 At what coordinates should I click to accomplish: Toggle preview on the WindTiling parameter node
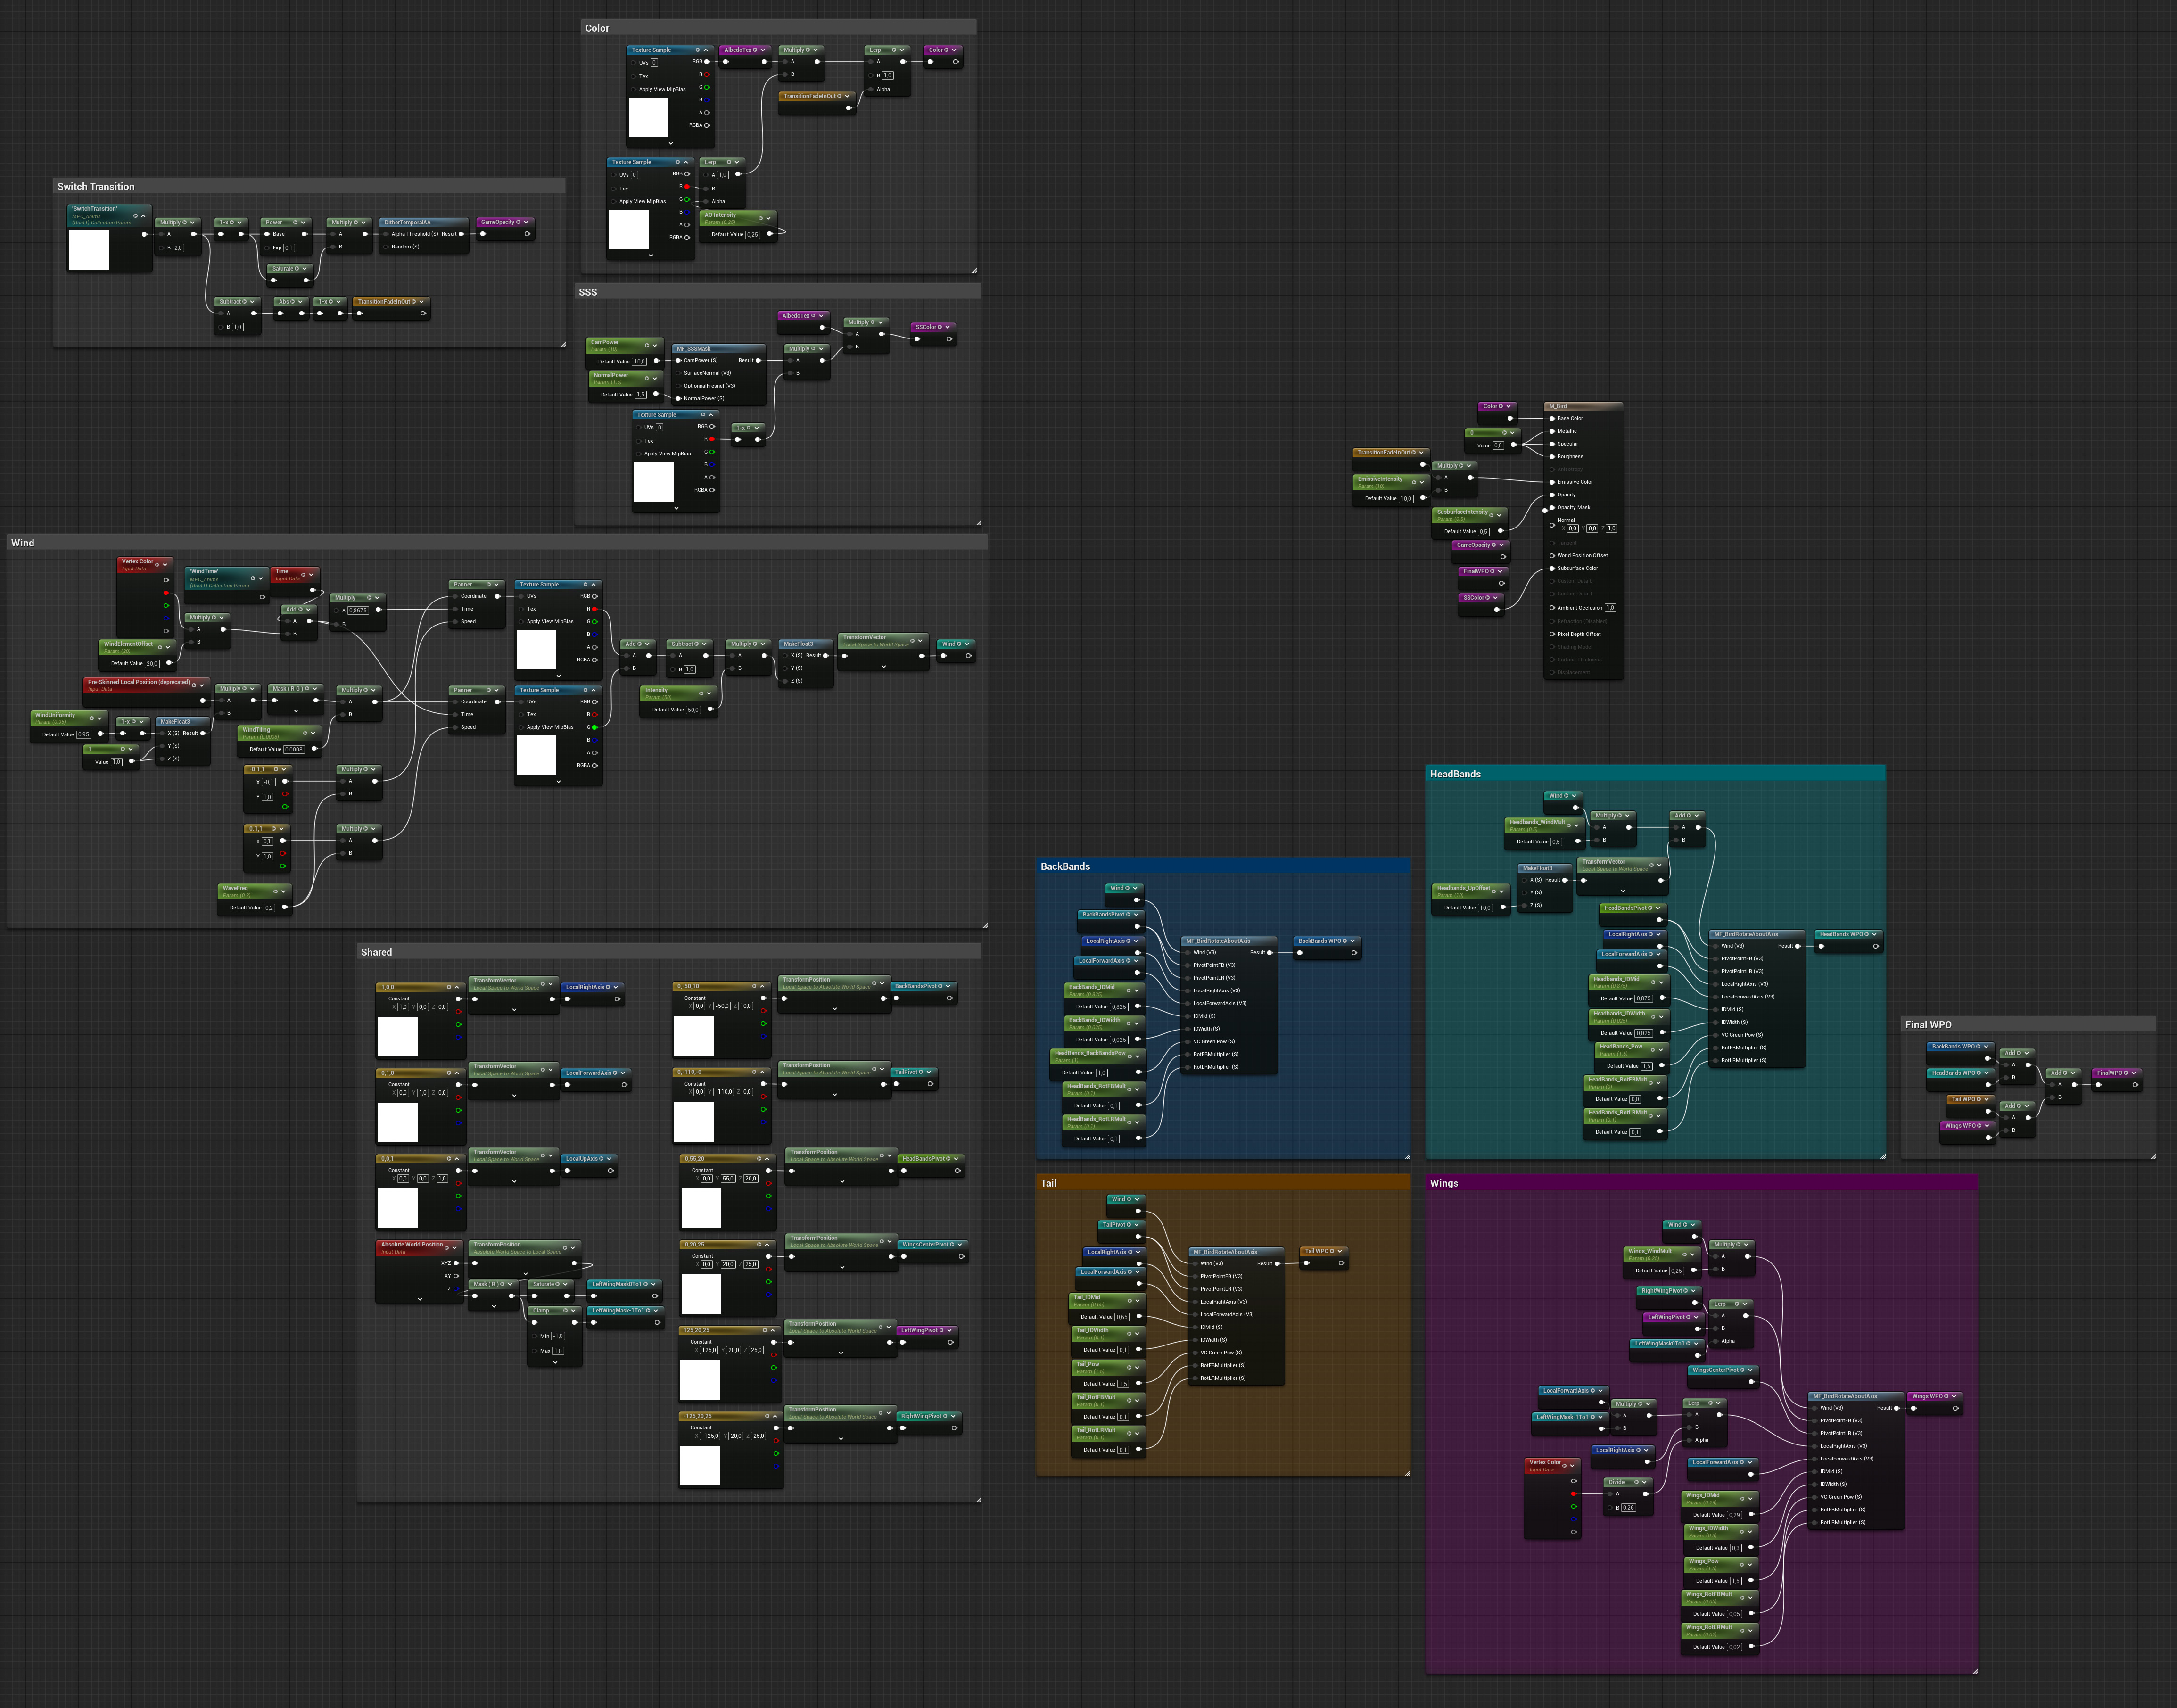pos(304,733)
